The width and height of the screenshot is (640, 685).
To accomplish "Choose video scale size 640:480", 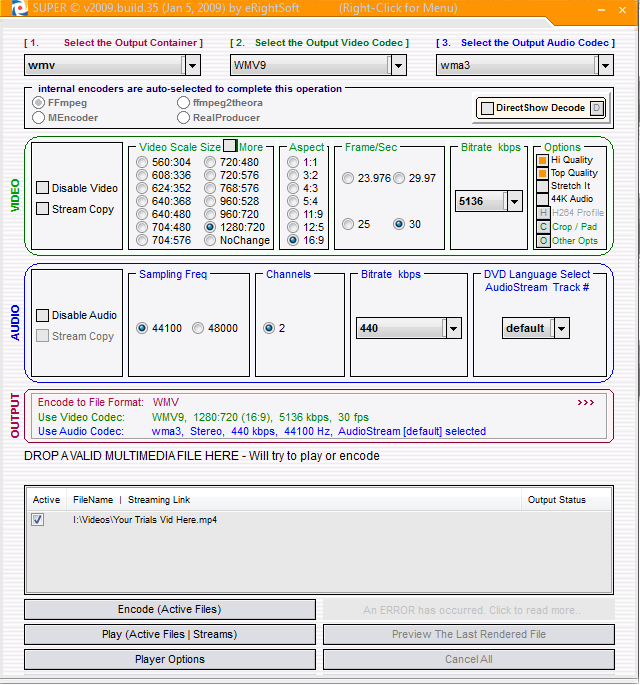I will pyautogui.click(x=142, y=214).
